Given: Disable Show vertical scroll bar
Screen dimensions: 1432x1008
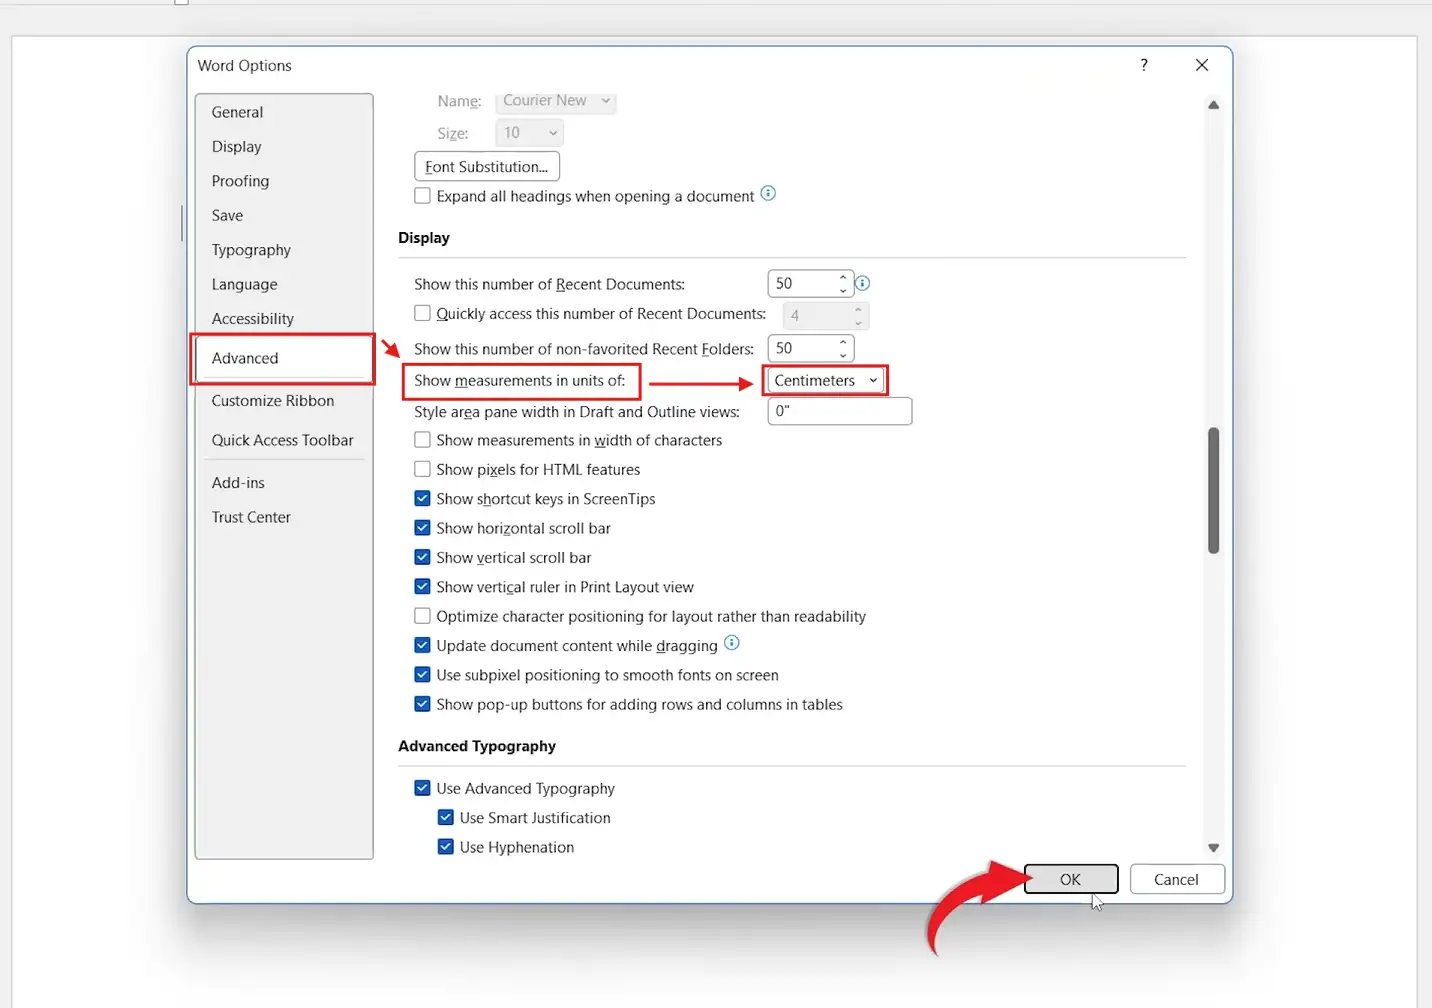Looking at the screenshot, I should [x=423, y=557].
